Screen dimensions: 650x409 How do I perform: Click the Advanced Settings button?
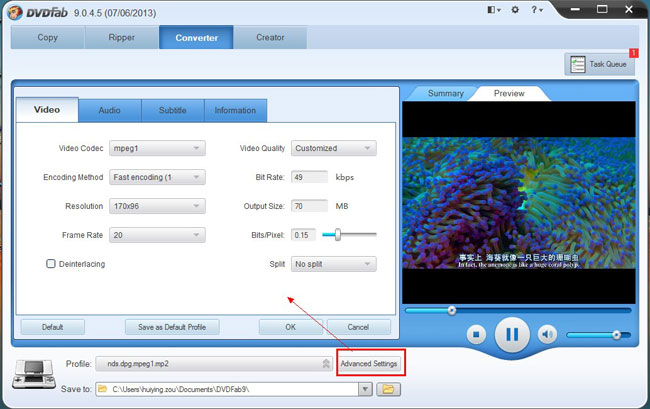[x=370, y=363]
